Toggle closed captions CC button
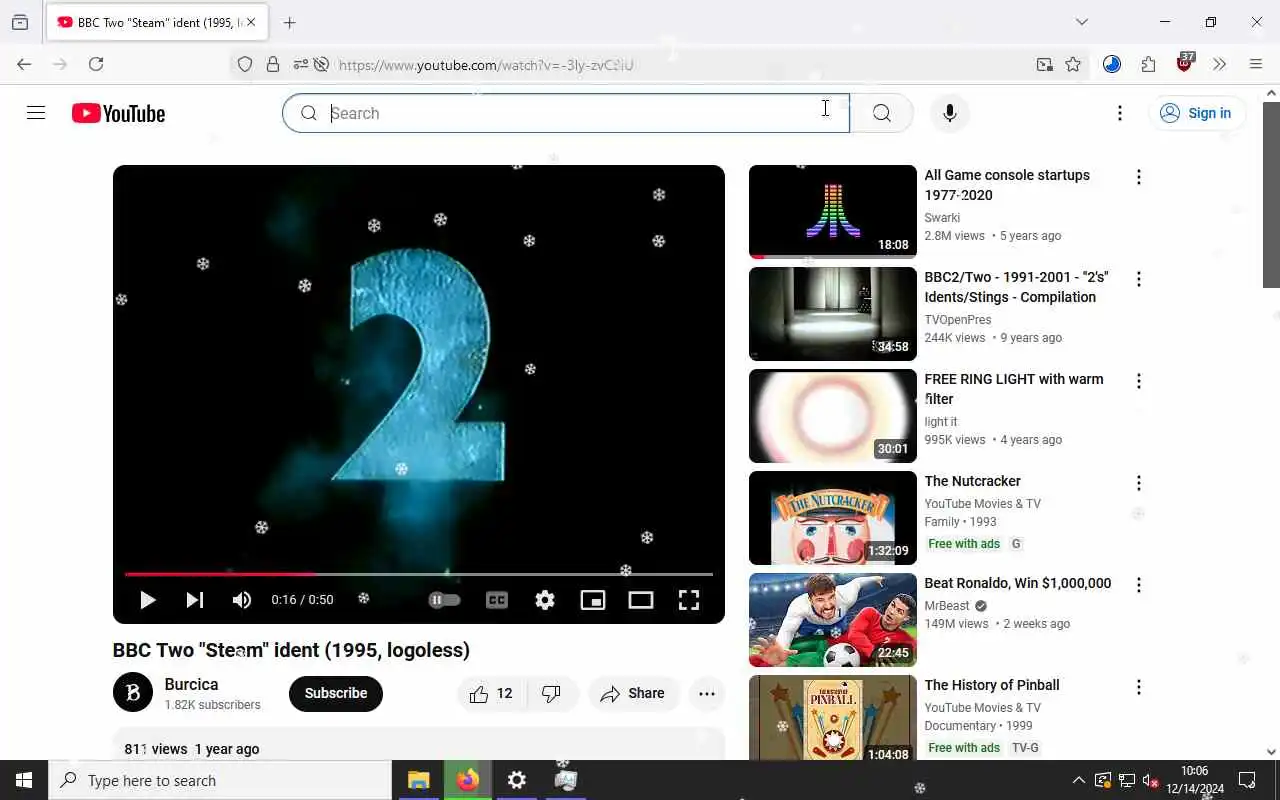This screenshot has width=1280, height=800. click(x=497, y=600)
